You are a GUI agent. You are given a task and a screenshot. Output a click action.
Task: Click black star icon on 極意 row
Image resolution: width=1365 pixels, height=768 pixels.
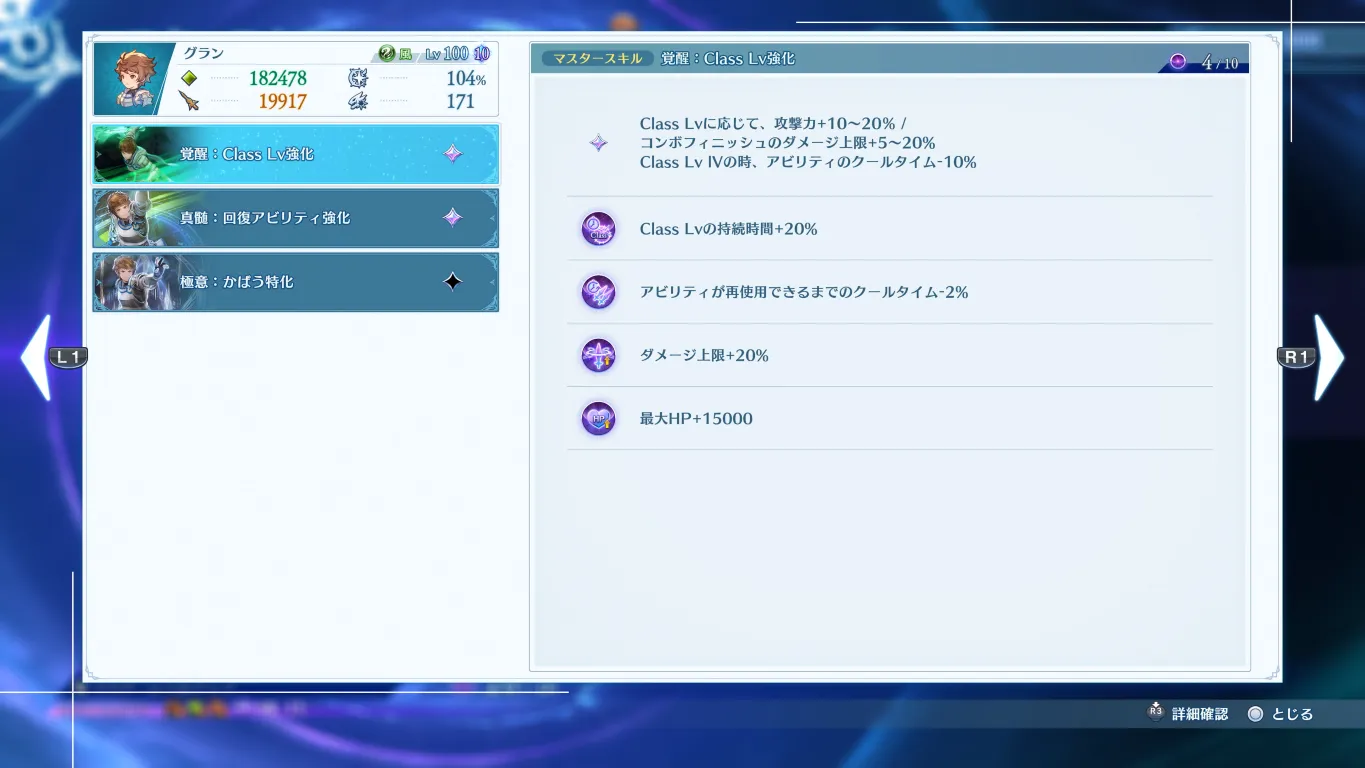(x=453, y=282)
